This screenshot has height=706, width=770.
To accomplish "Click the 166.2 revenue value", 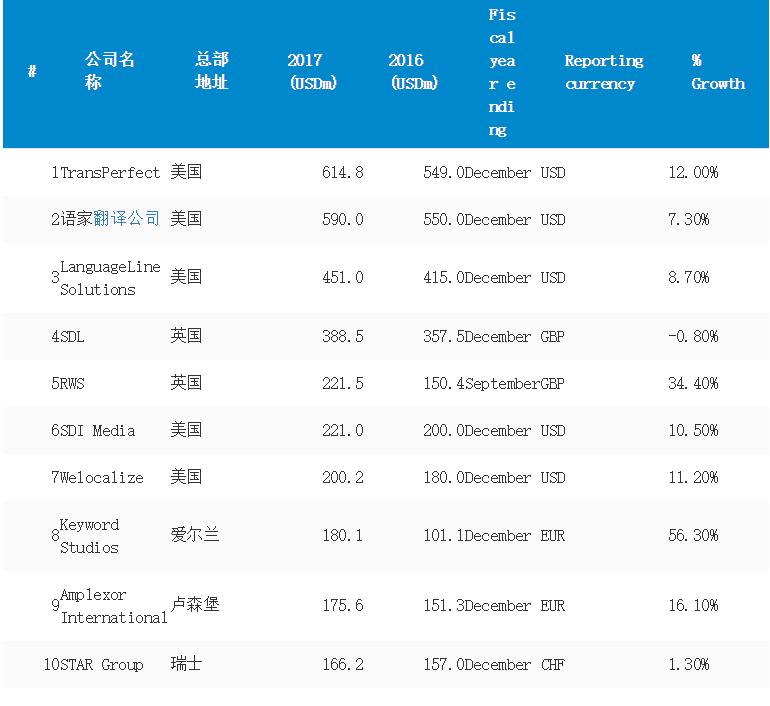I will [343, 664].
